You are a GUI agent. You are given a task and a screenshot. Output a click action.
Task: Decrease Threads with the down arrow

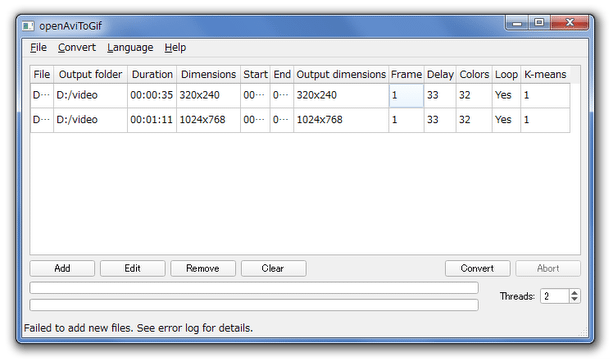coord(574,299)
